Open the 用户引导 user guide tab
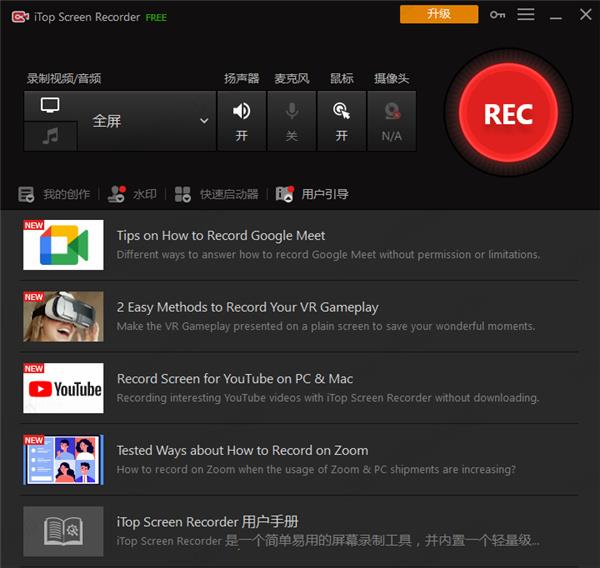 pyautogui.click(x=312, y=194)
